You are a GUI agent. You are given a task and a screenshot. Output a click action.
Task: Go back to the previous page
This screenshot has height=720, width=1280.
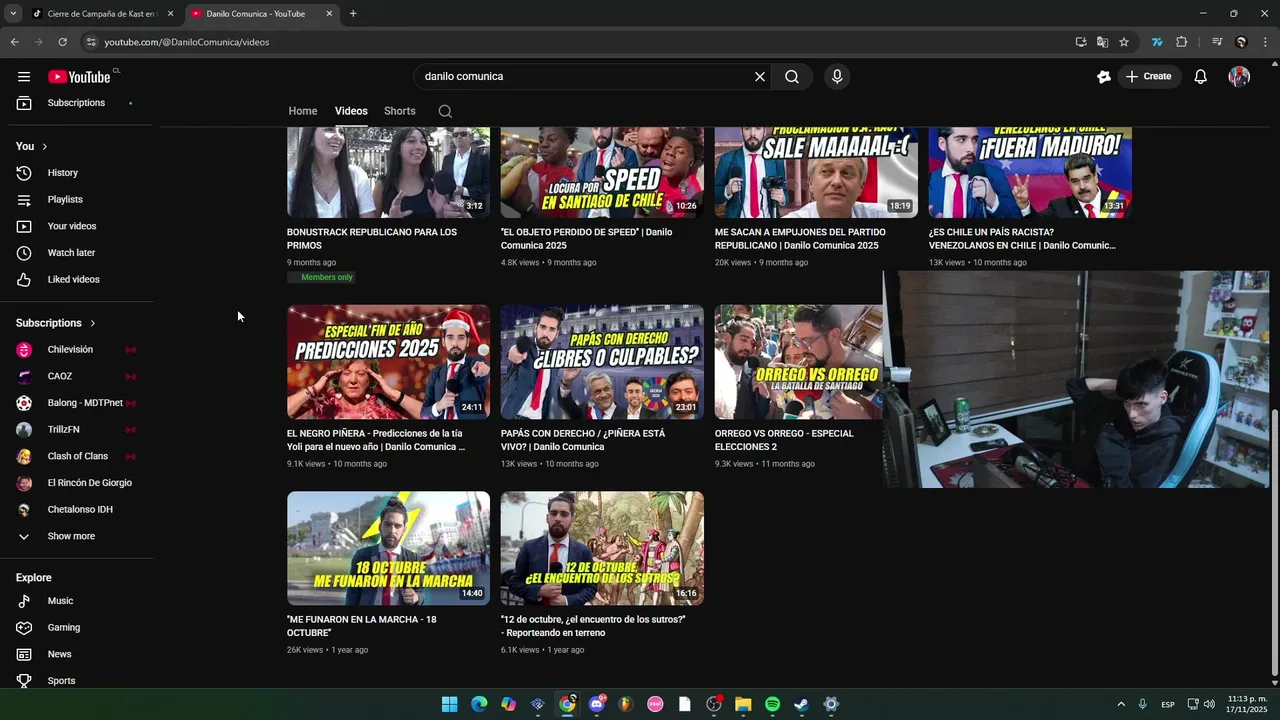pyautogui.click(x=14, y=42)
